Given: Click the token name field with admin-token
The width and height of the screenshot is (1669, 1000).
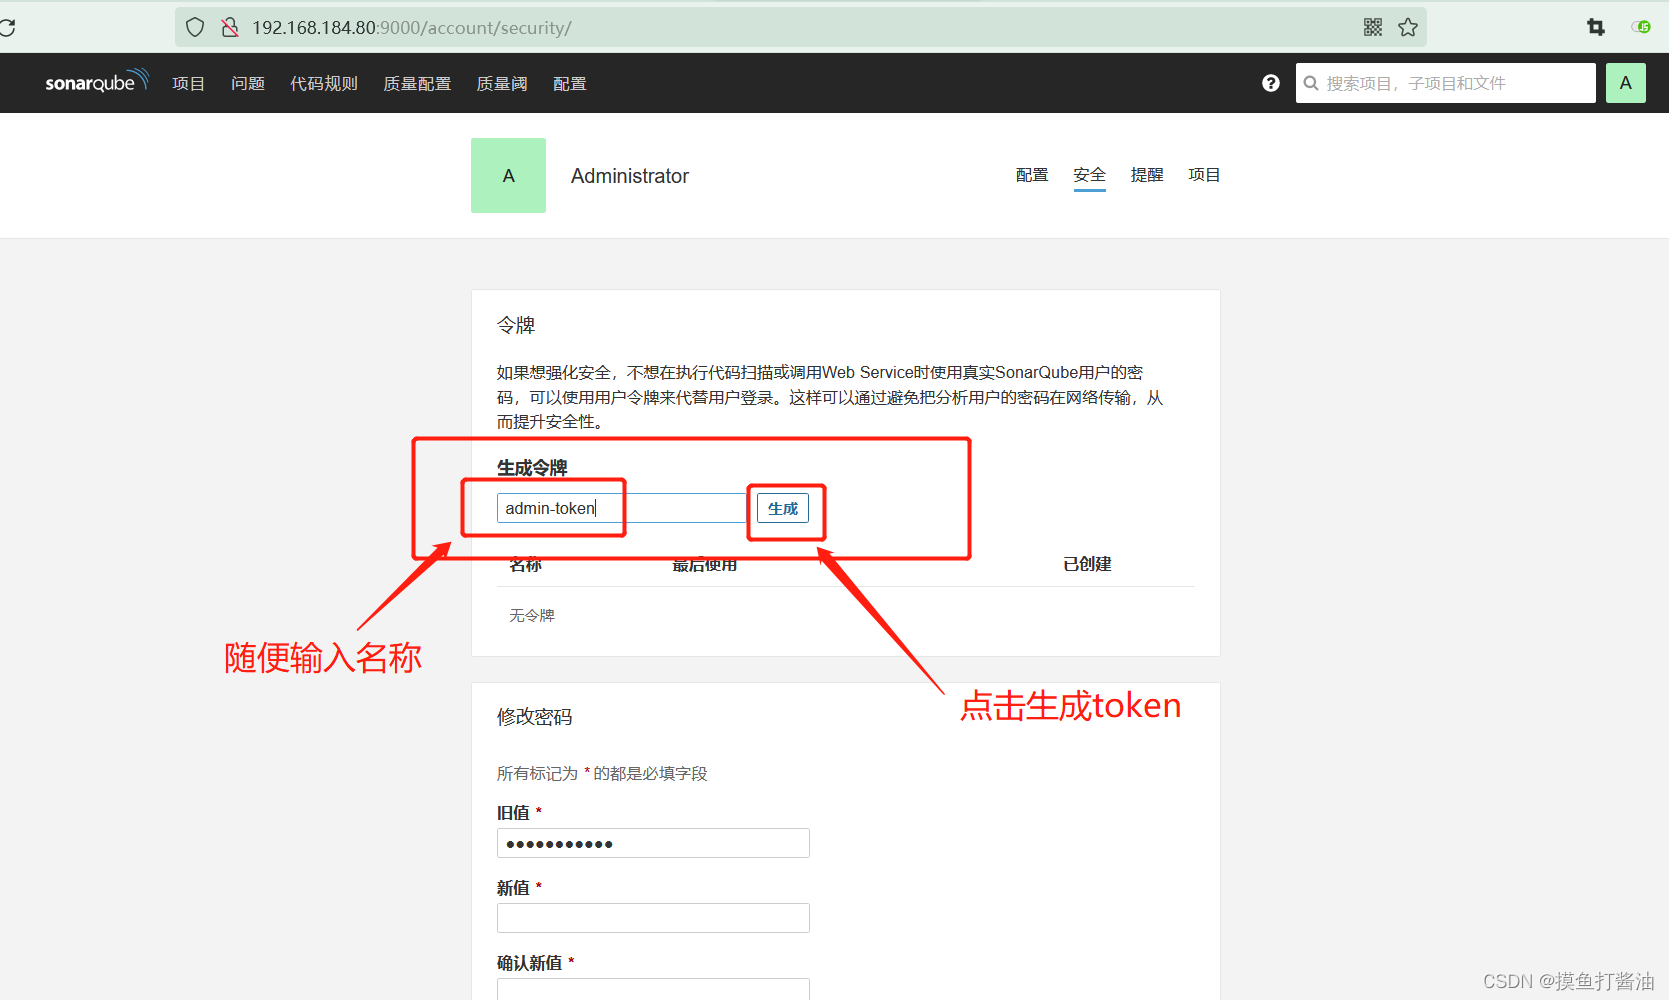Looking at the screenshot, I should pyautogui.click(x=621, y=508).
